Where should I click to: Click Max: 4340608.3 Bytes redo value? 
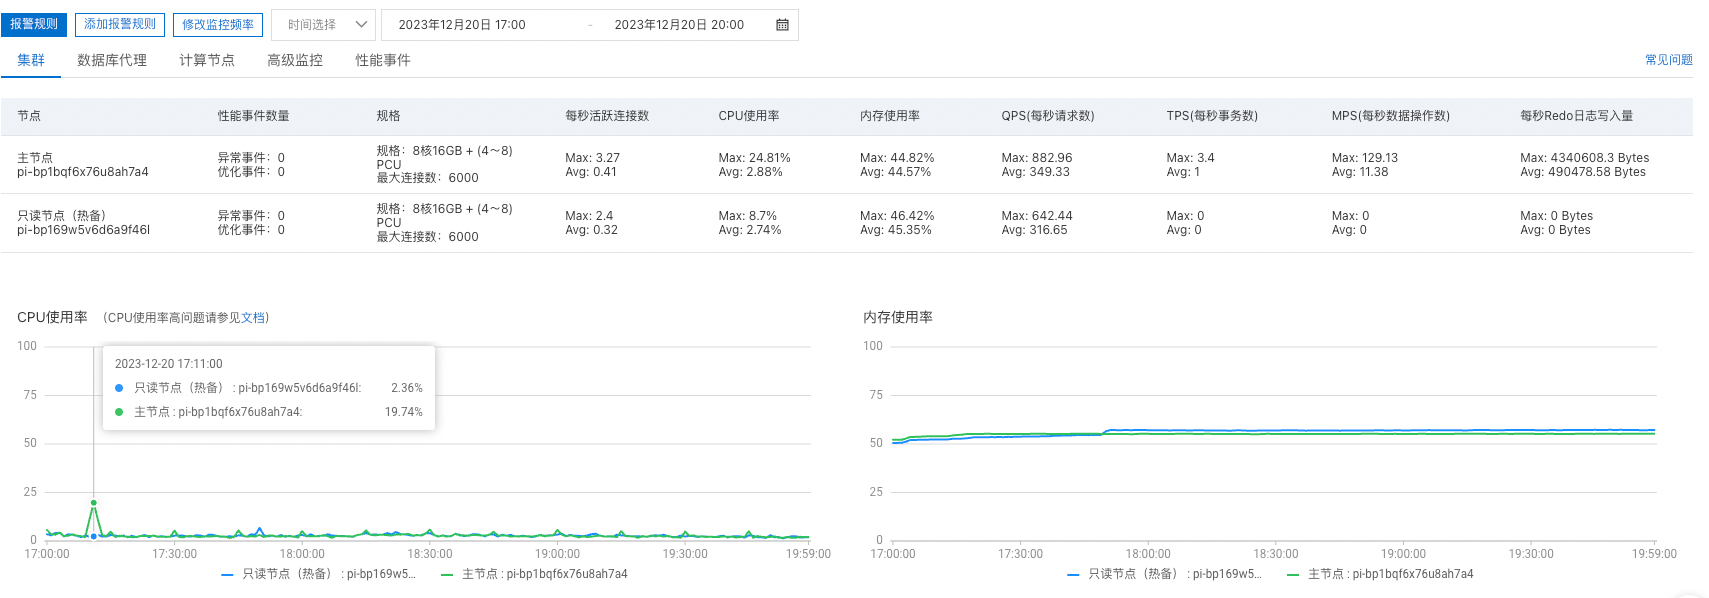point(1585,158)
